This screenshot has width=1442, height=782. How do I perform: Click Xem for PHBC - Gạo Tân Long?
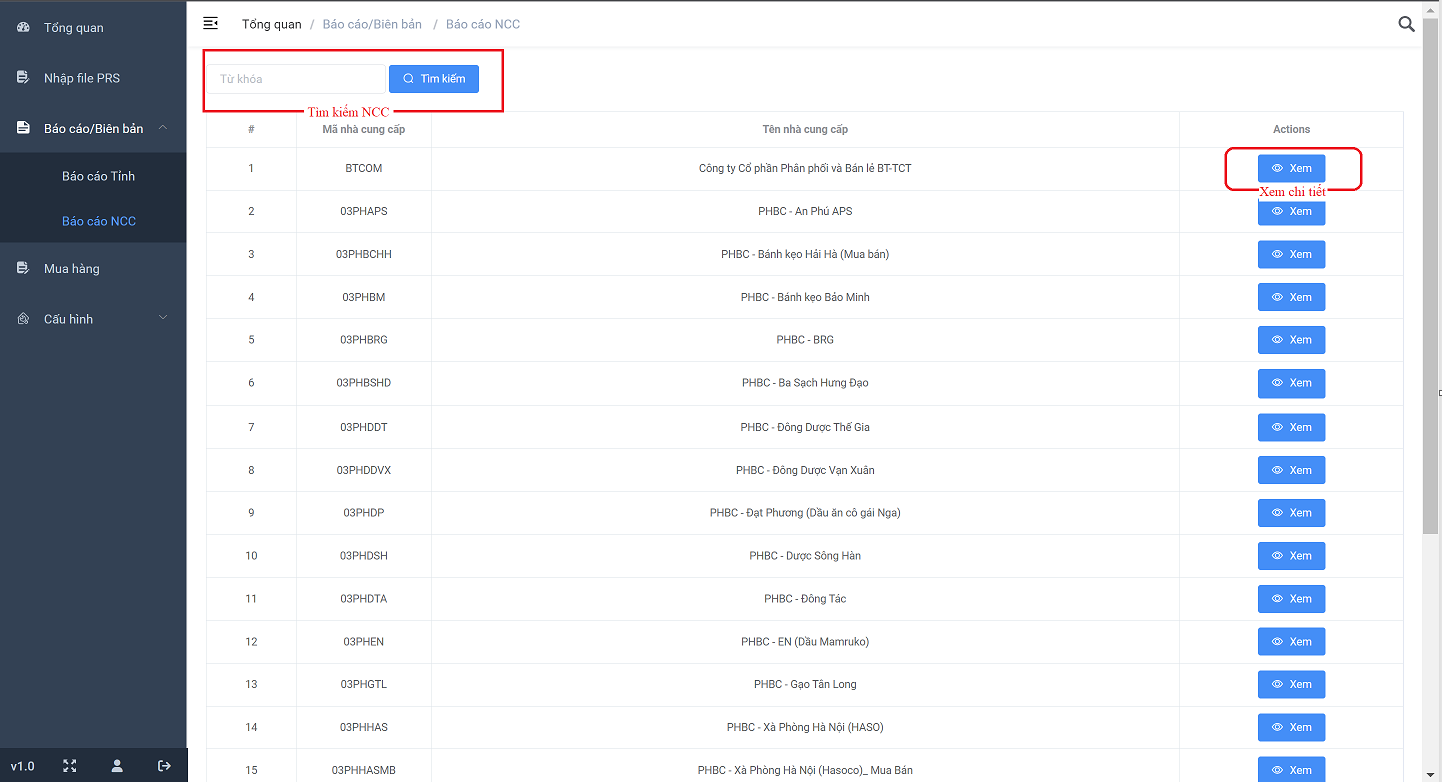pos(1291,684)
